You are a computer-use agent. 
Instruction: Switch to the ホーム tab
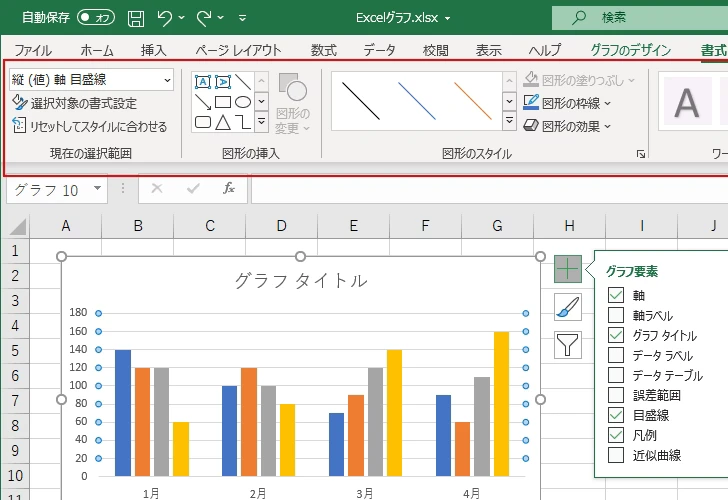click(97, 50)
